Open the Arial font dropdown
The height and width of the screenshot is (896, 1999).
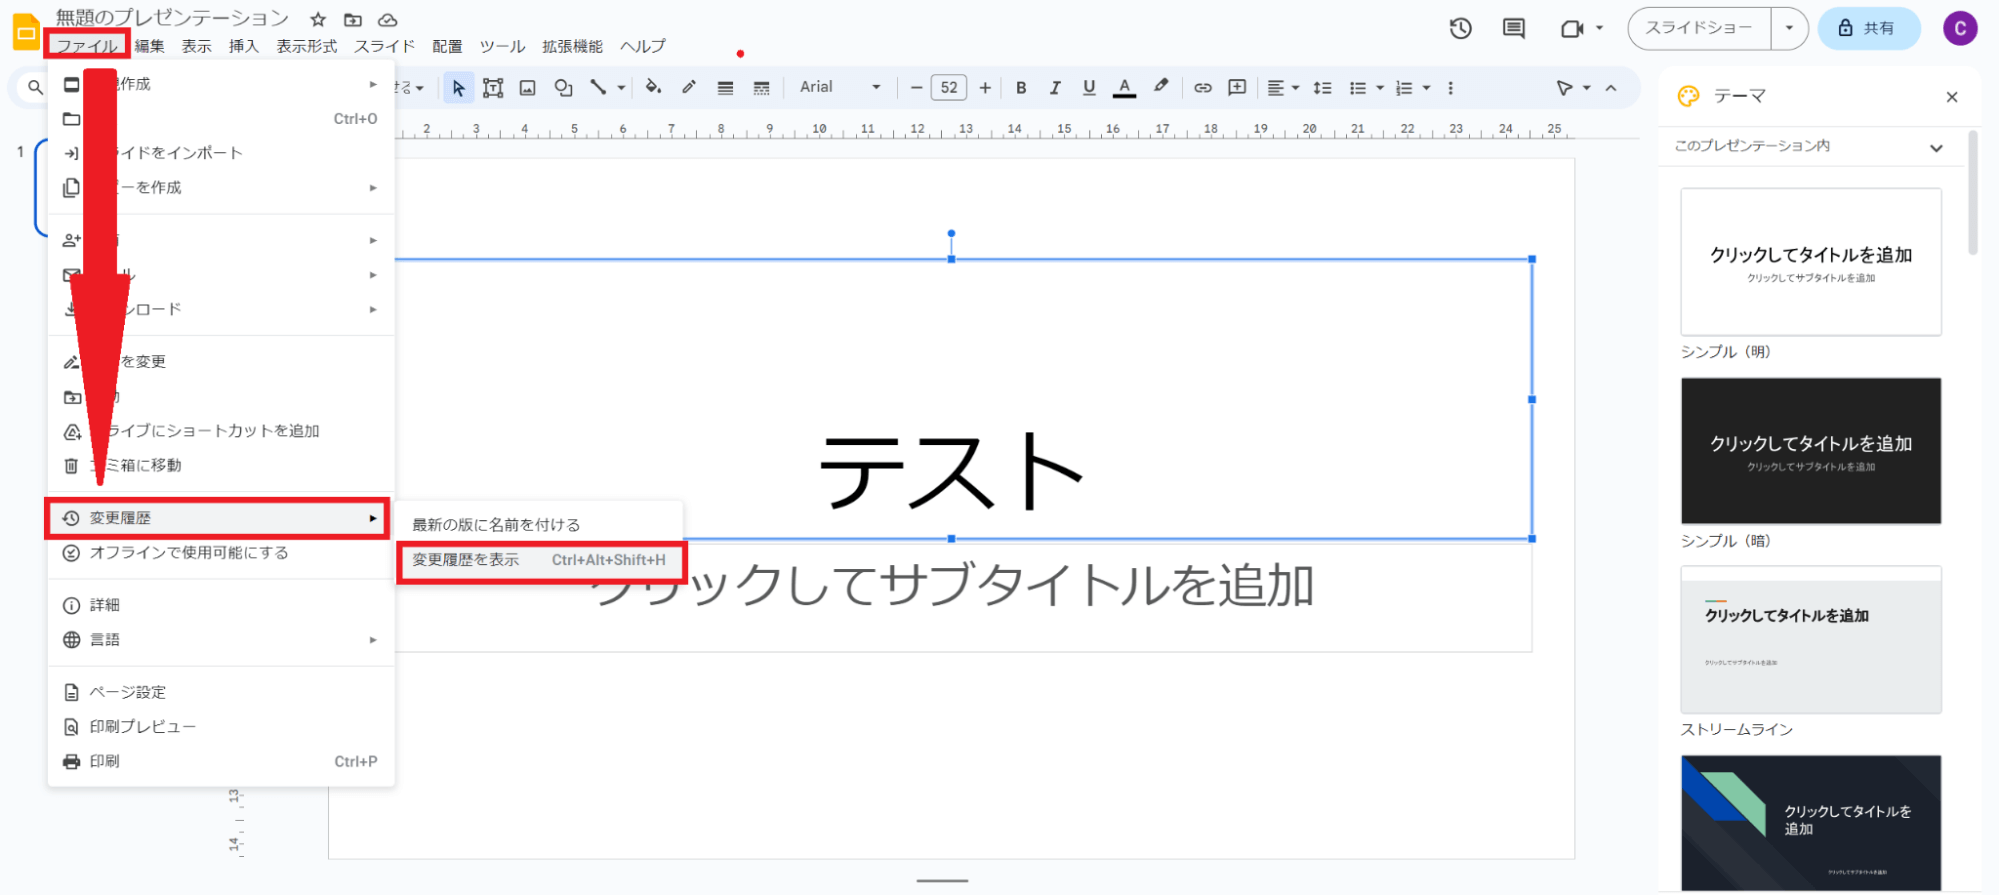pyautogui.click(x=840, y=88)
